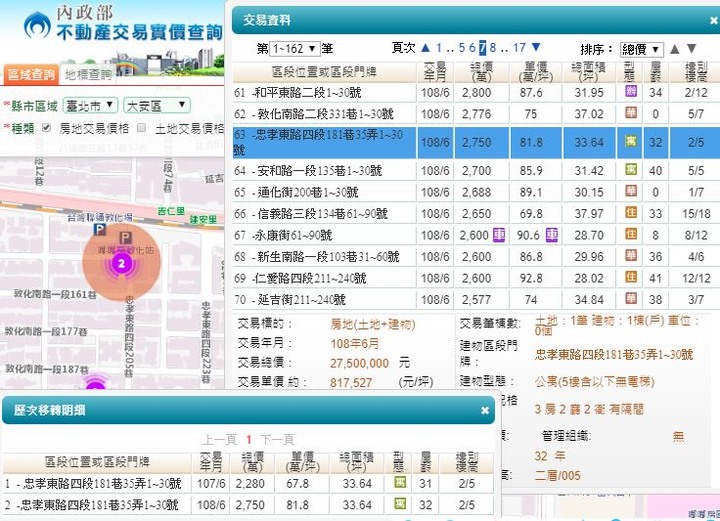This screenshot has width=720, height=521.
Task: Click the 單價(萬/坪) column header in 交易資料
Action: (x=535, y=72)
